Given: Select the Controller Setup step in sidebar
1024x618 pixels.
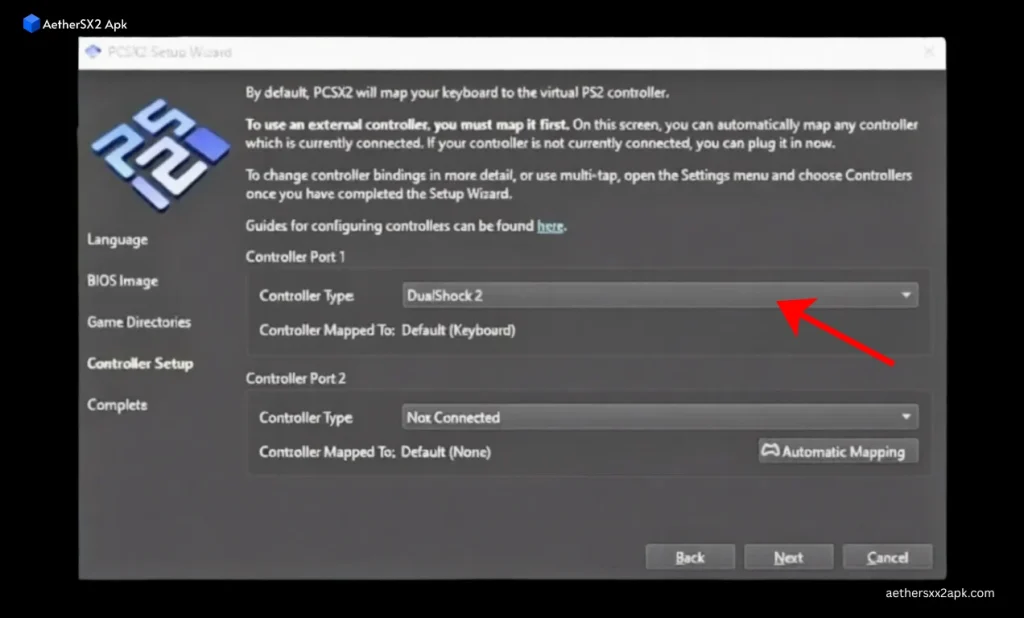Looking at the screenshot, I should (140, 363).
